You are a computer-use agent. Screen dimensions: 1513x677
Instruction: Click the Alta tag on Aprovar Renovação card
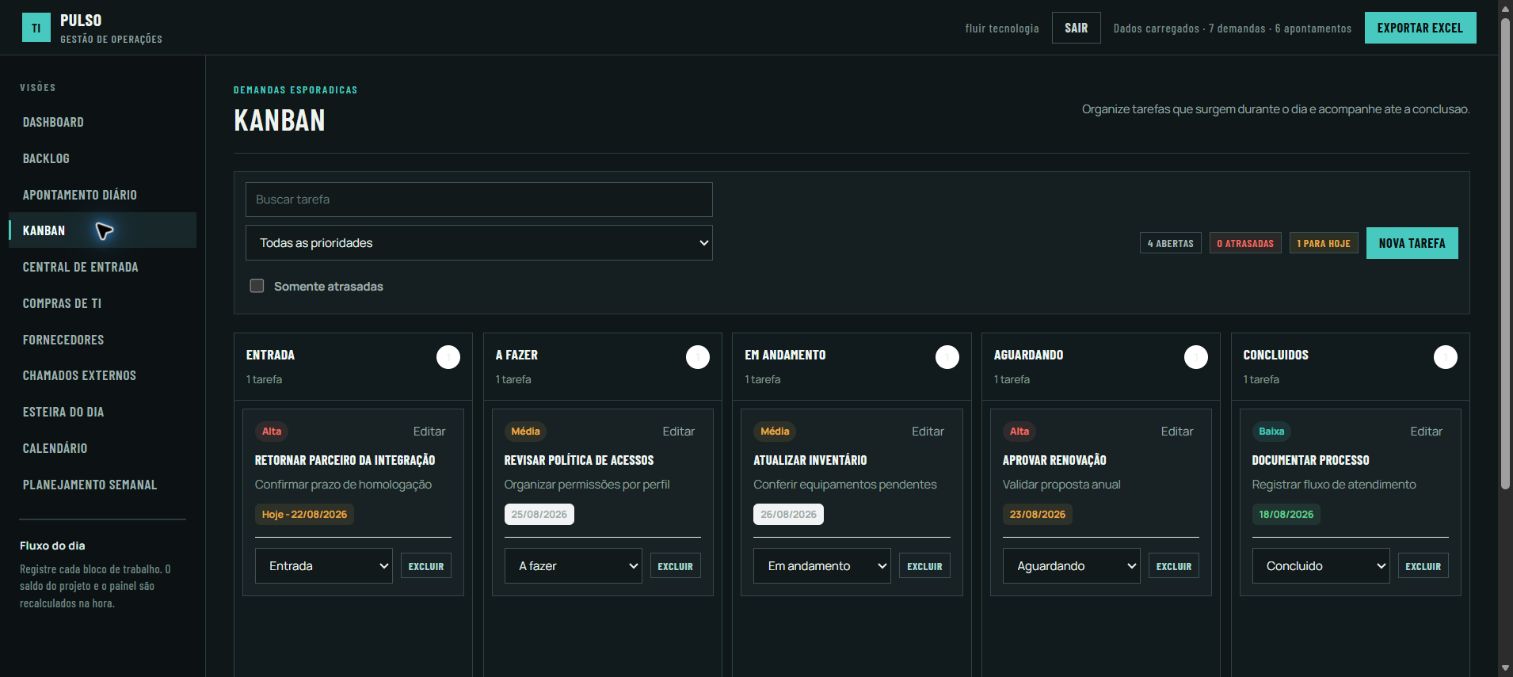1019,431
